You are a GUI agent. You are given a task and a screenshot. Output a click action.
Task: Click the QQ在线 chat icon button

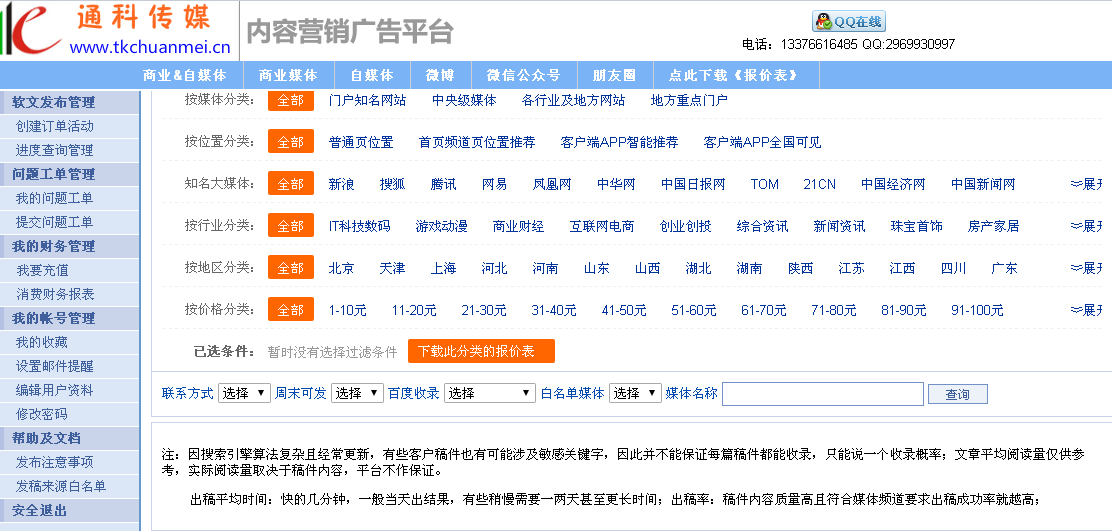[x=848, y=22]
